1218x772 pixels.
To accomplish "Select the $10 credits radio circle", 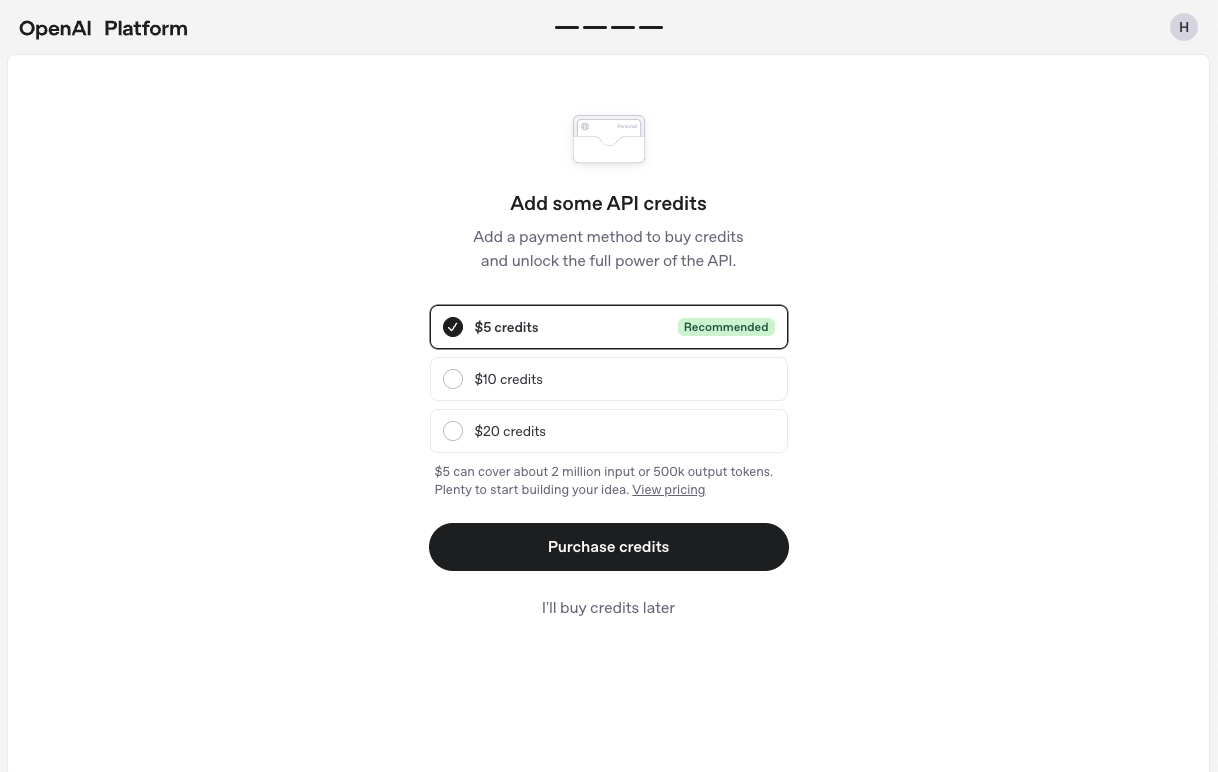I will [x=453, y=379].
